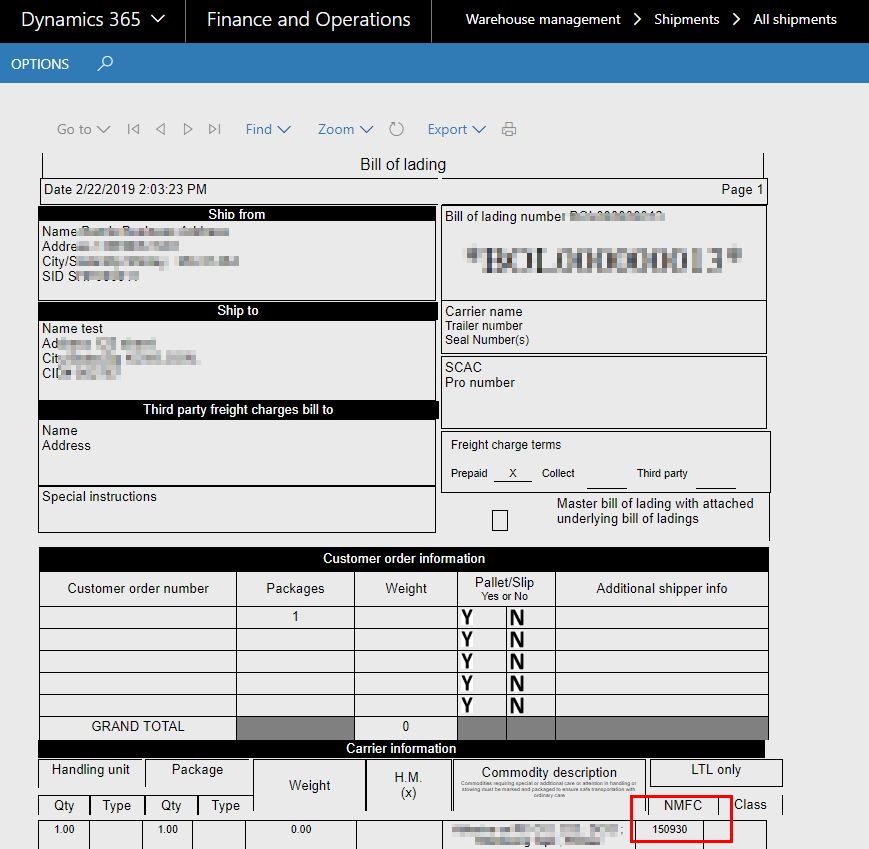This screenshot has width=869, height=849.
Task: Go to previous report page
Action: [160, 129]
